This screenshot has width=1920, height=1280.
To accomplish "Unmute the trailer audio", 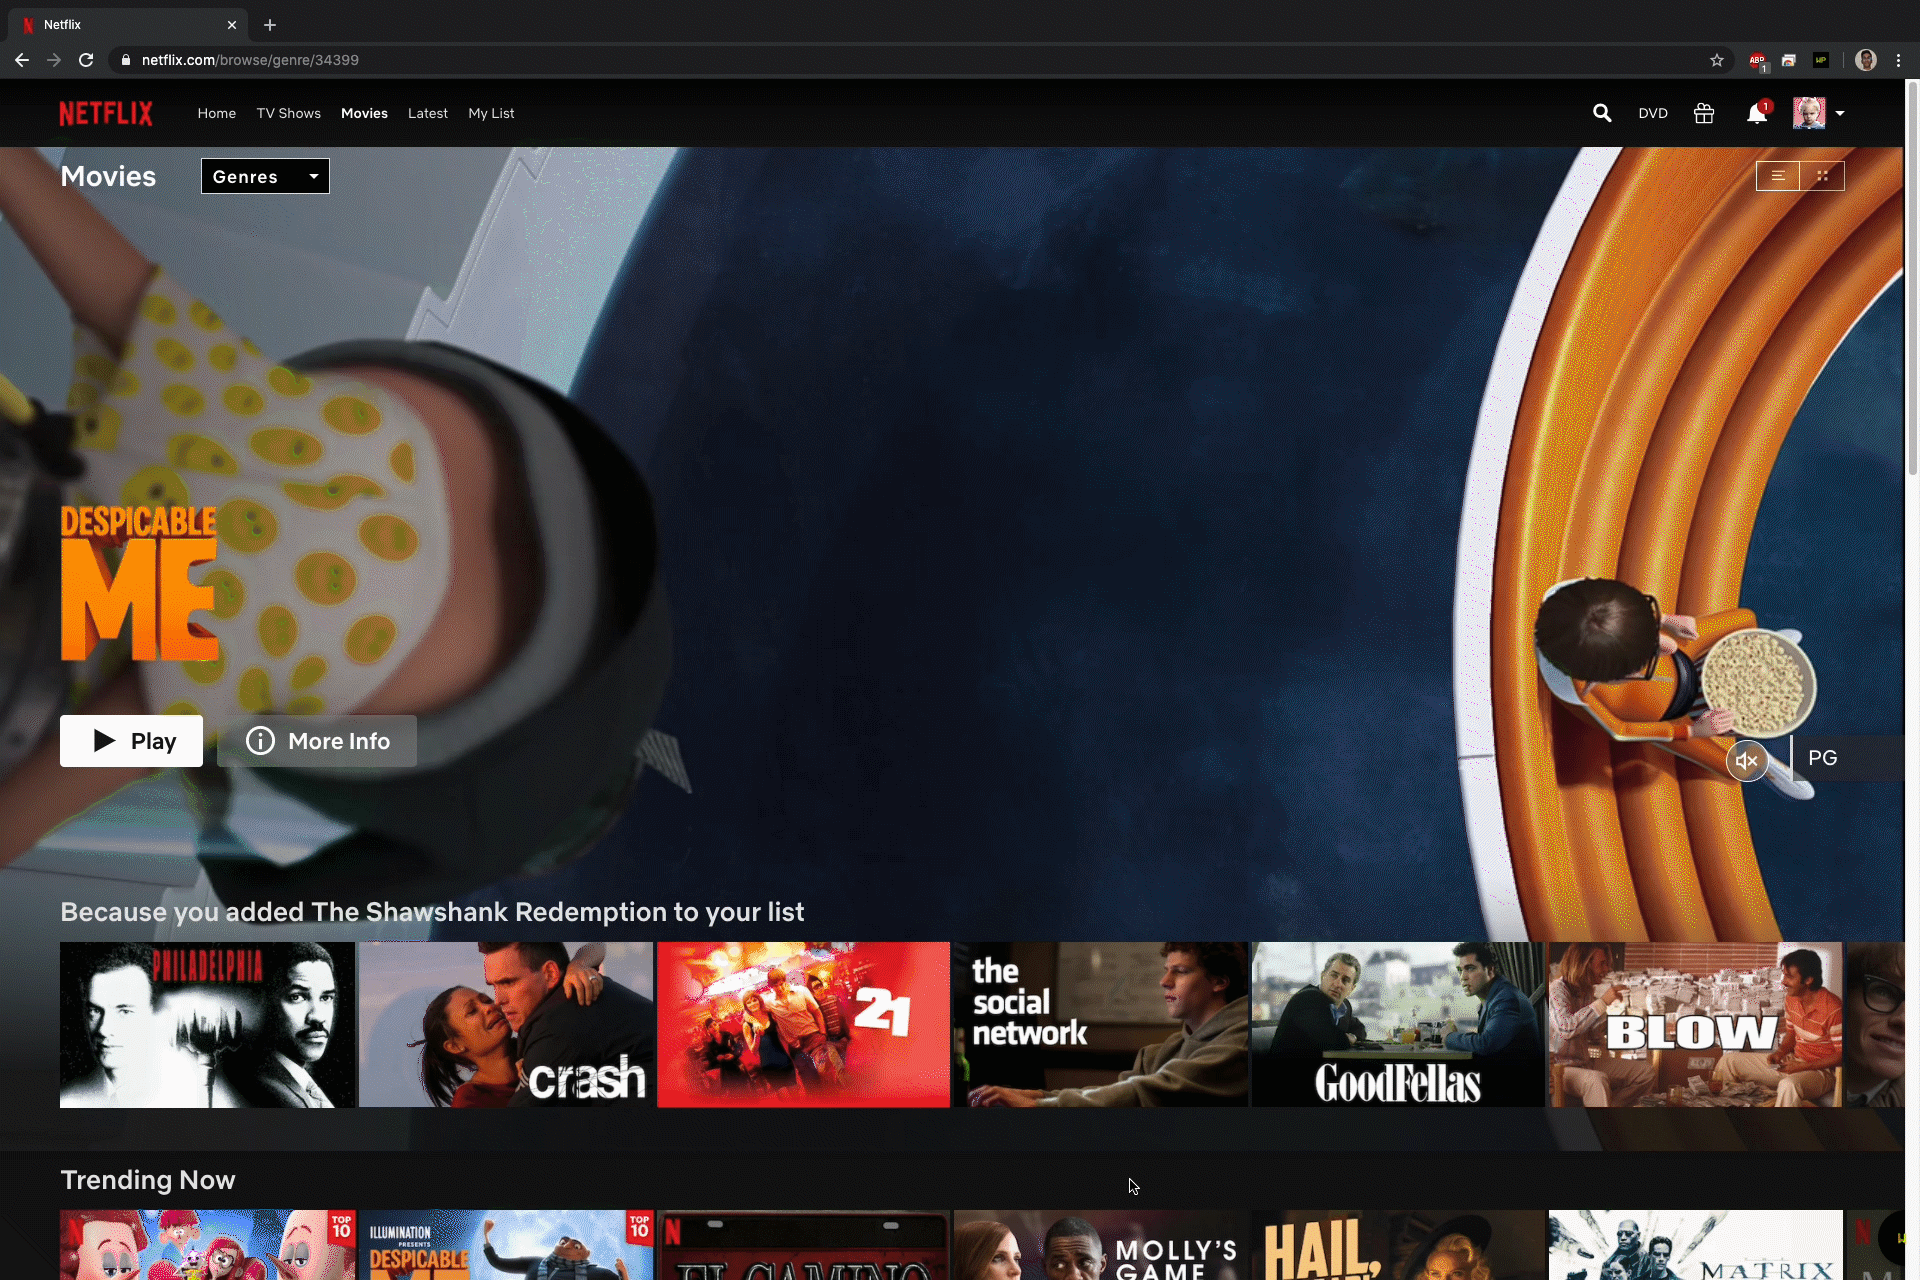I will pos(1747,761).
